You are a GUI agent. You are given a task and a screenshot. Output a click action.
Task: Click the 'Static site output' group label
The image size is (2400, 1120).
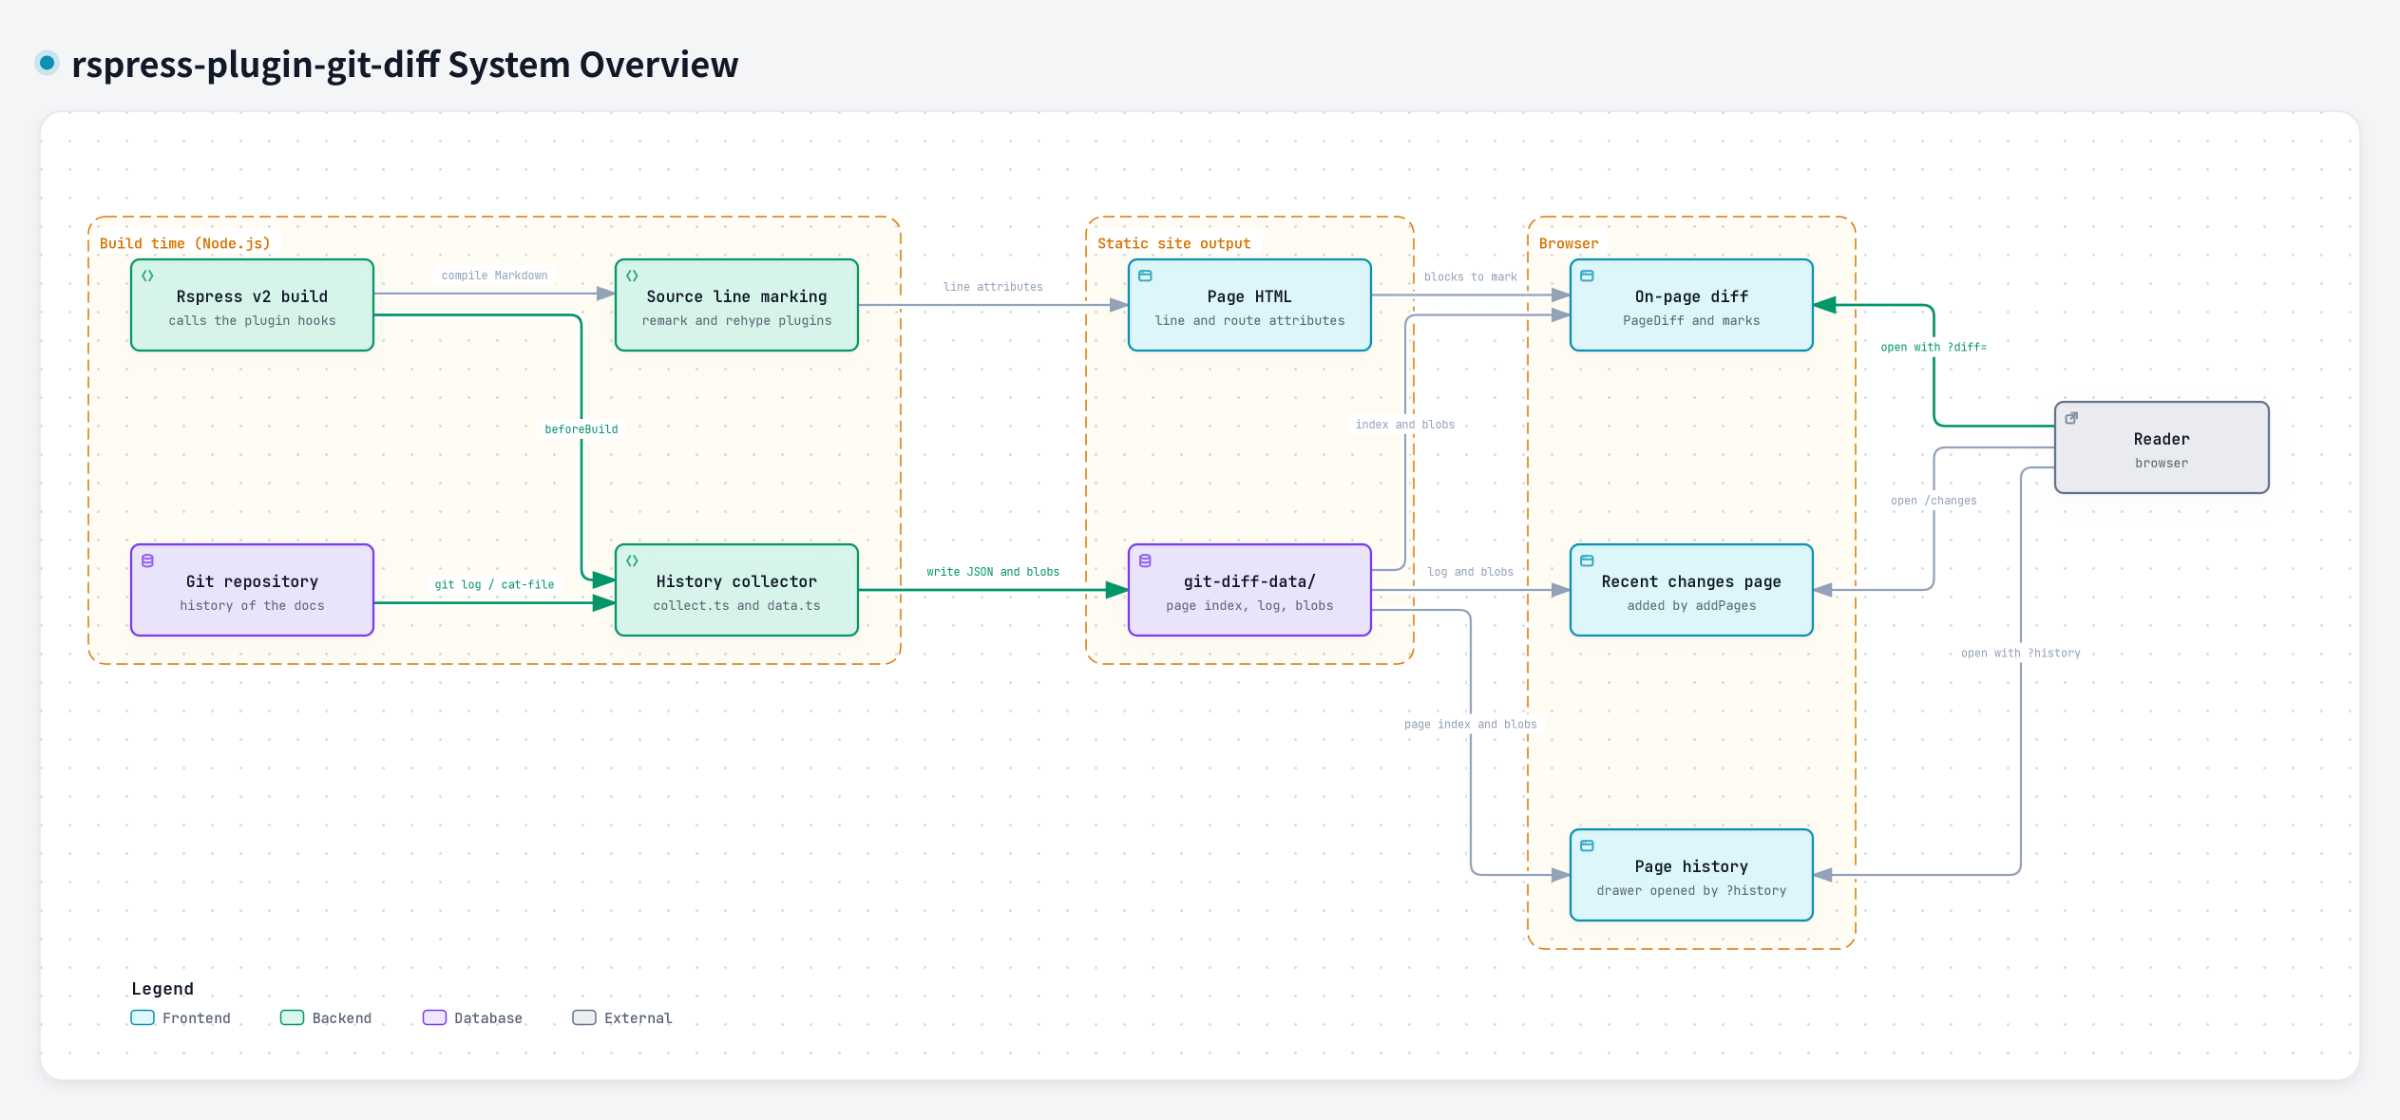click(x=1174, y=243)
